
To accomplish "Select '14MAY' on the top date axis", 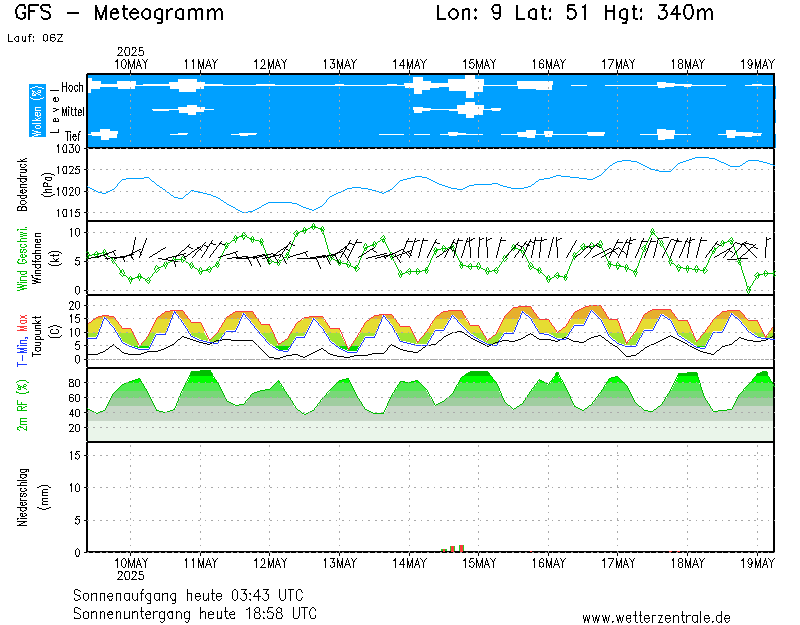I will [x=410, y=65].
